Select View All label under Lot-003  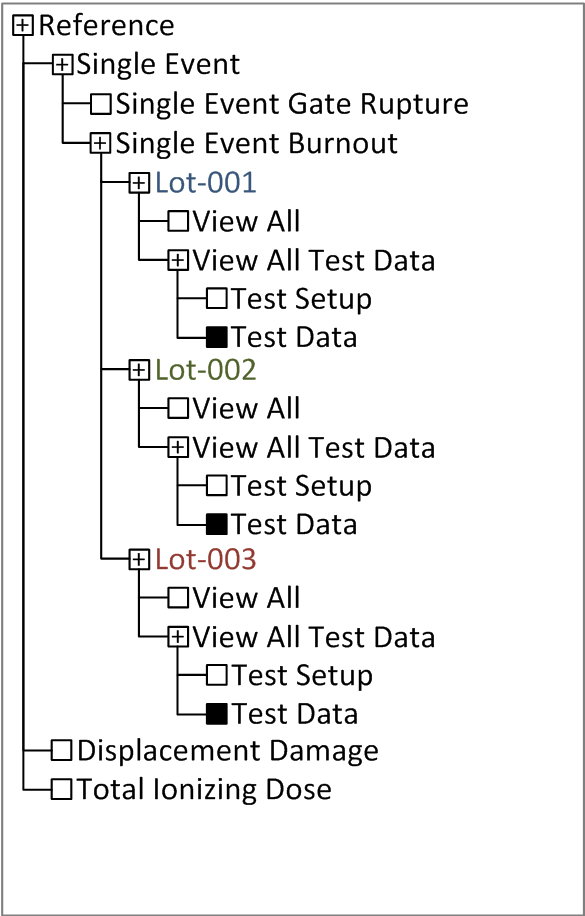(x=247, y=598)
